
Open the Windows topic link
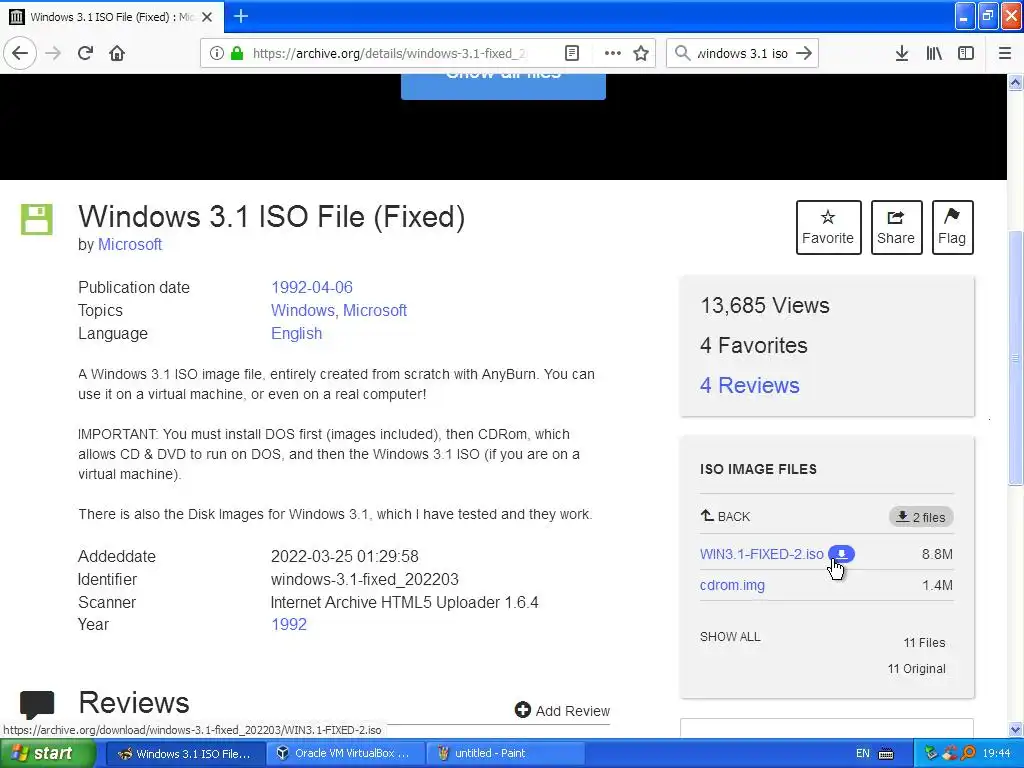[x=304, y=310]
